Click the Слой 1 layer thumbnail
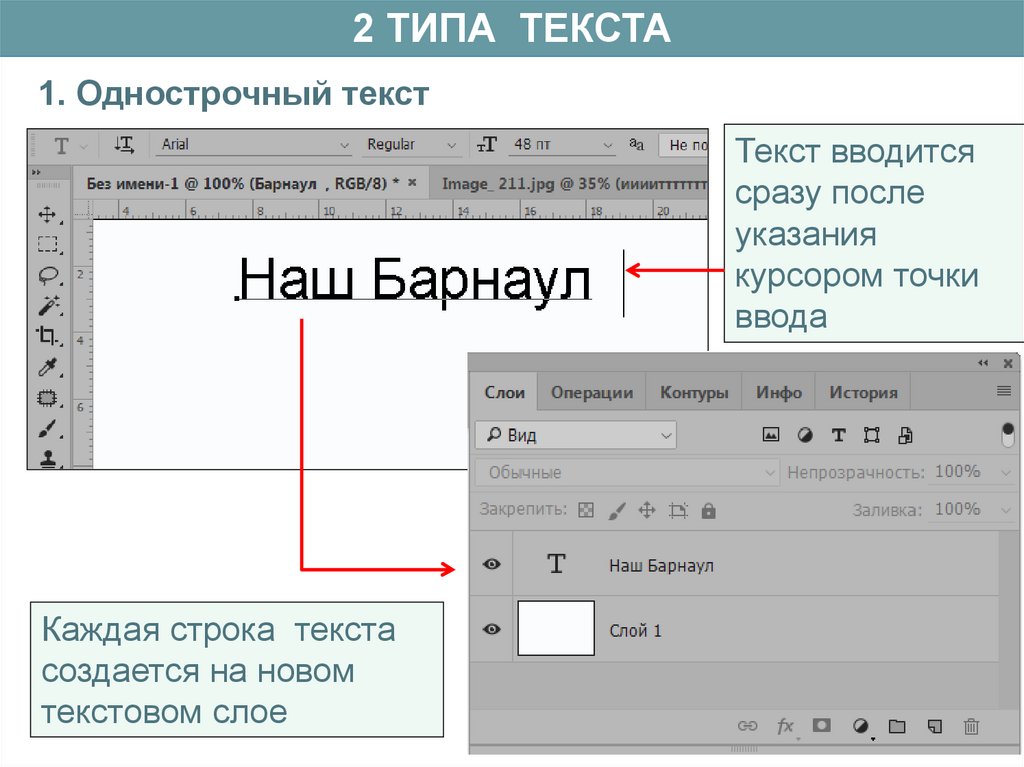Screen dimensions: 1024x767 click(555, 629)
